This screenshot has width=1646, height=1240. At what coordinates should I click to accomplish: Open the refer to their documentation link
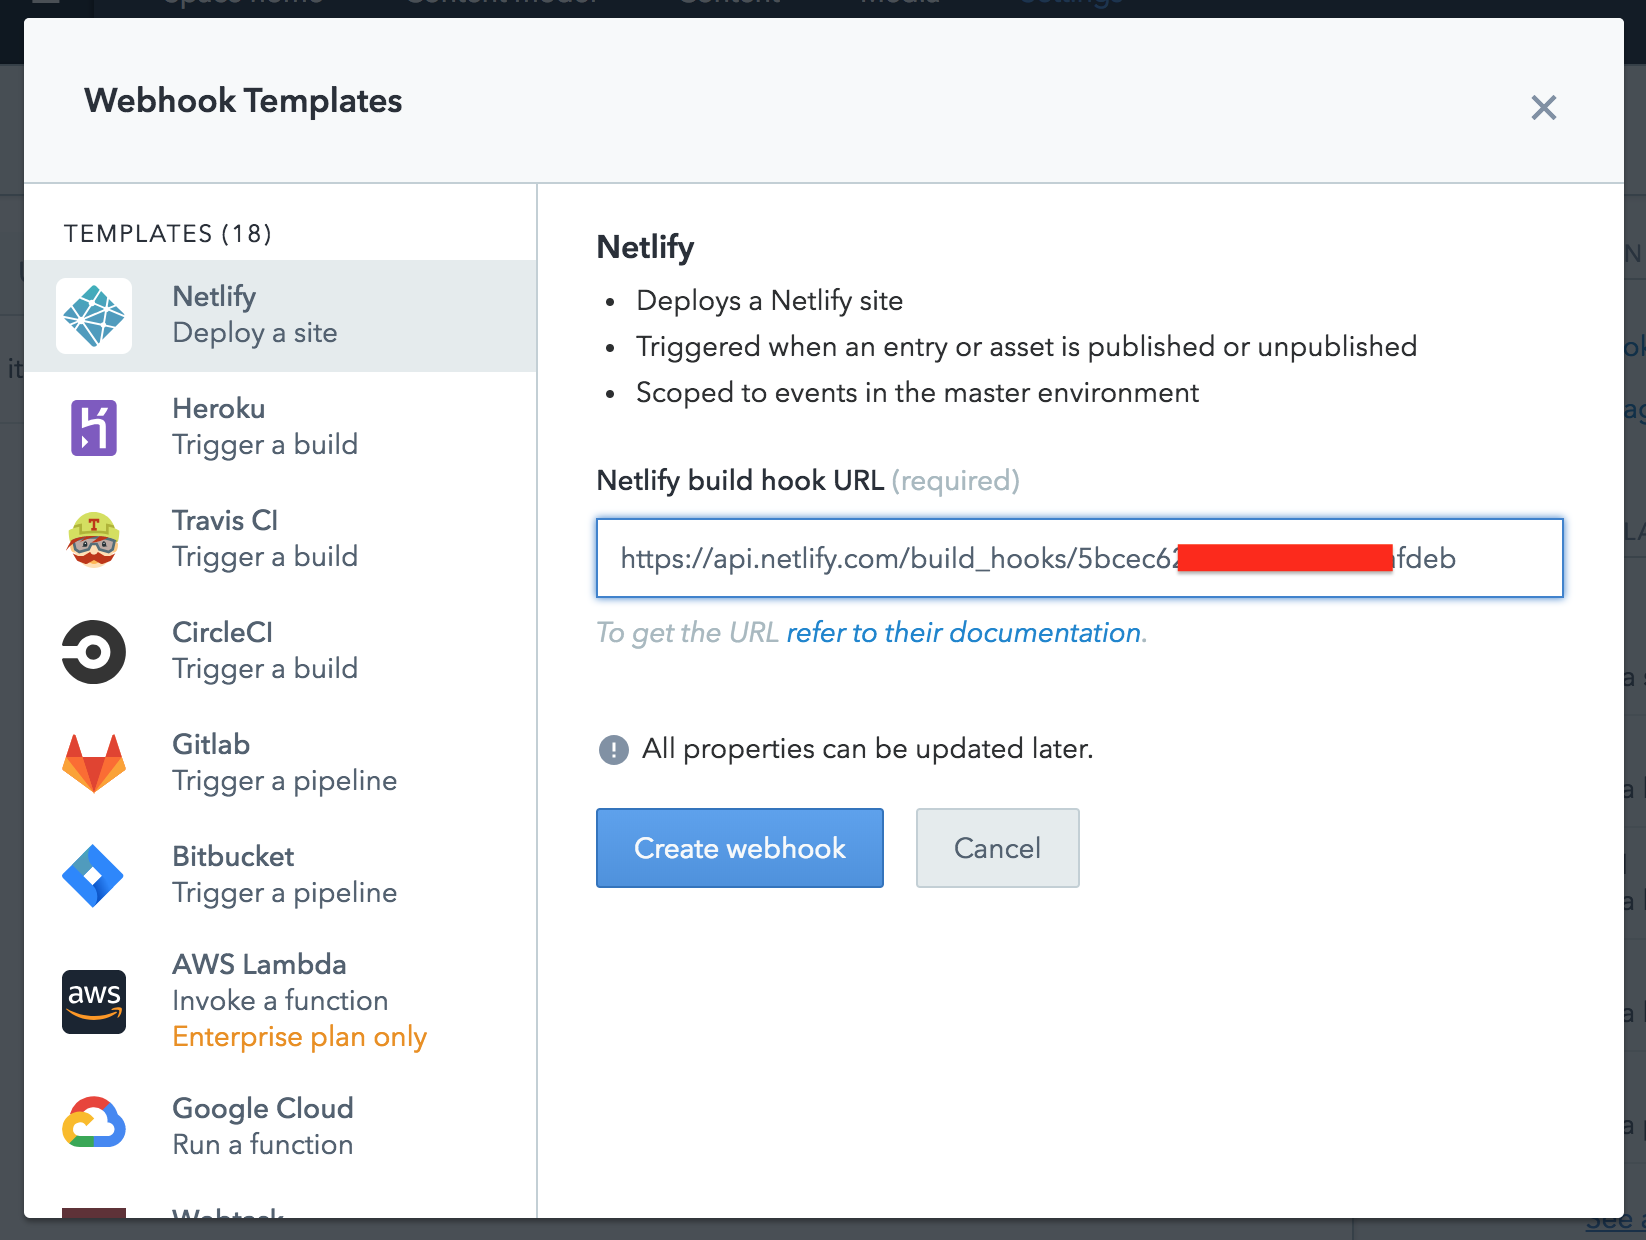[964, 633]
